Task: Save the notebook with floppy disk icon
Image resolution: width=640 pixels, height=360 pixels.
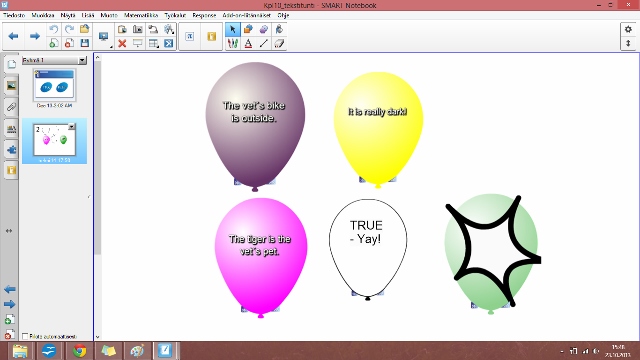Action: click(84, 43)
